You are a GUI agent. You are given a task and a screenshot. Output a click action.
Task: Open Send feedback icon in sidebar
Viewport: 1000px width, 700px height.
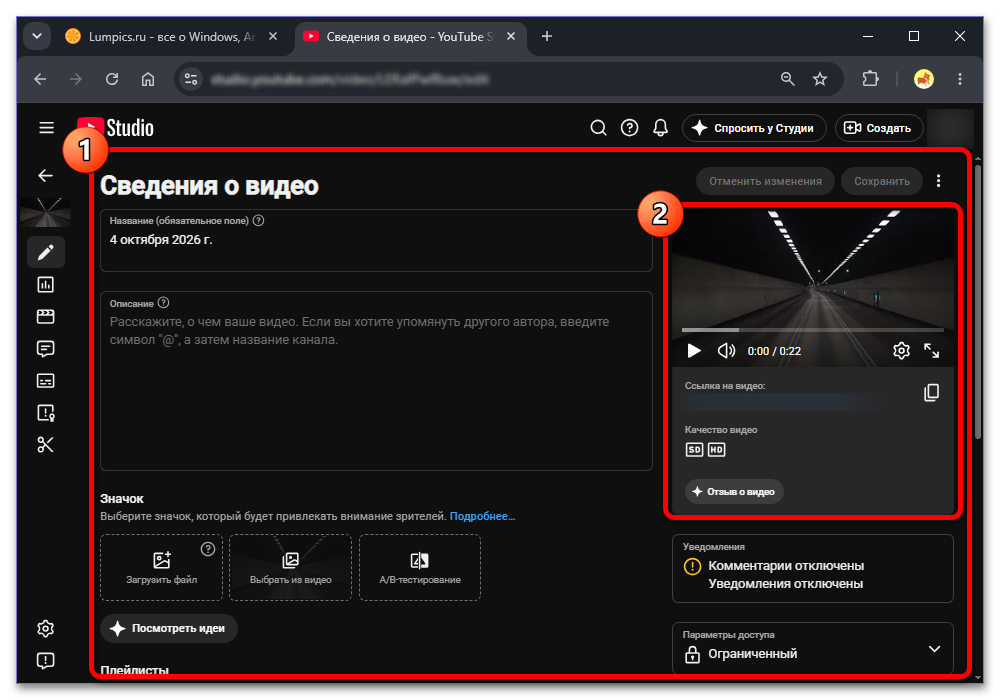[45, 660]
